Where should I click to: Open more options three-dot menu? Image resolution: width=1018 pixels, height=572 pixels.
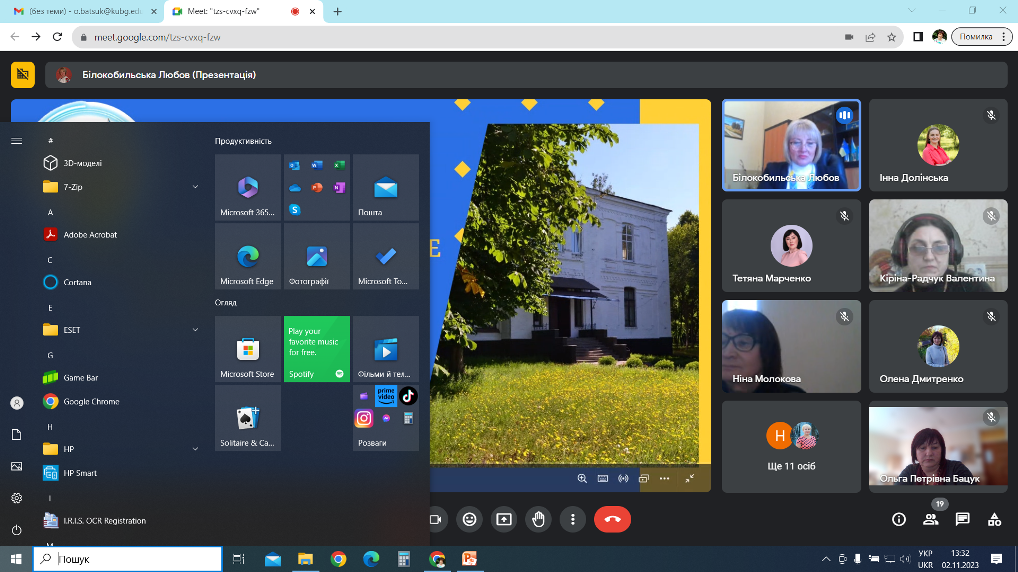pos(572,519)
